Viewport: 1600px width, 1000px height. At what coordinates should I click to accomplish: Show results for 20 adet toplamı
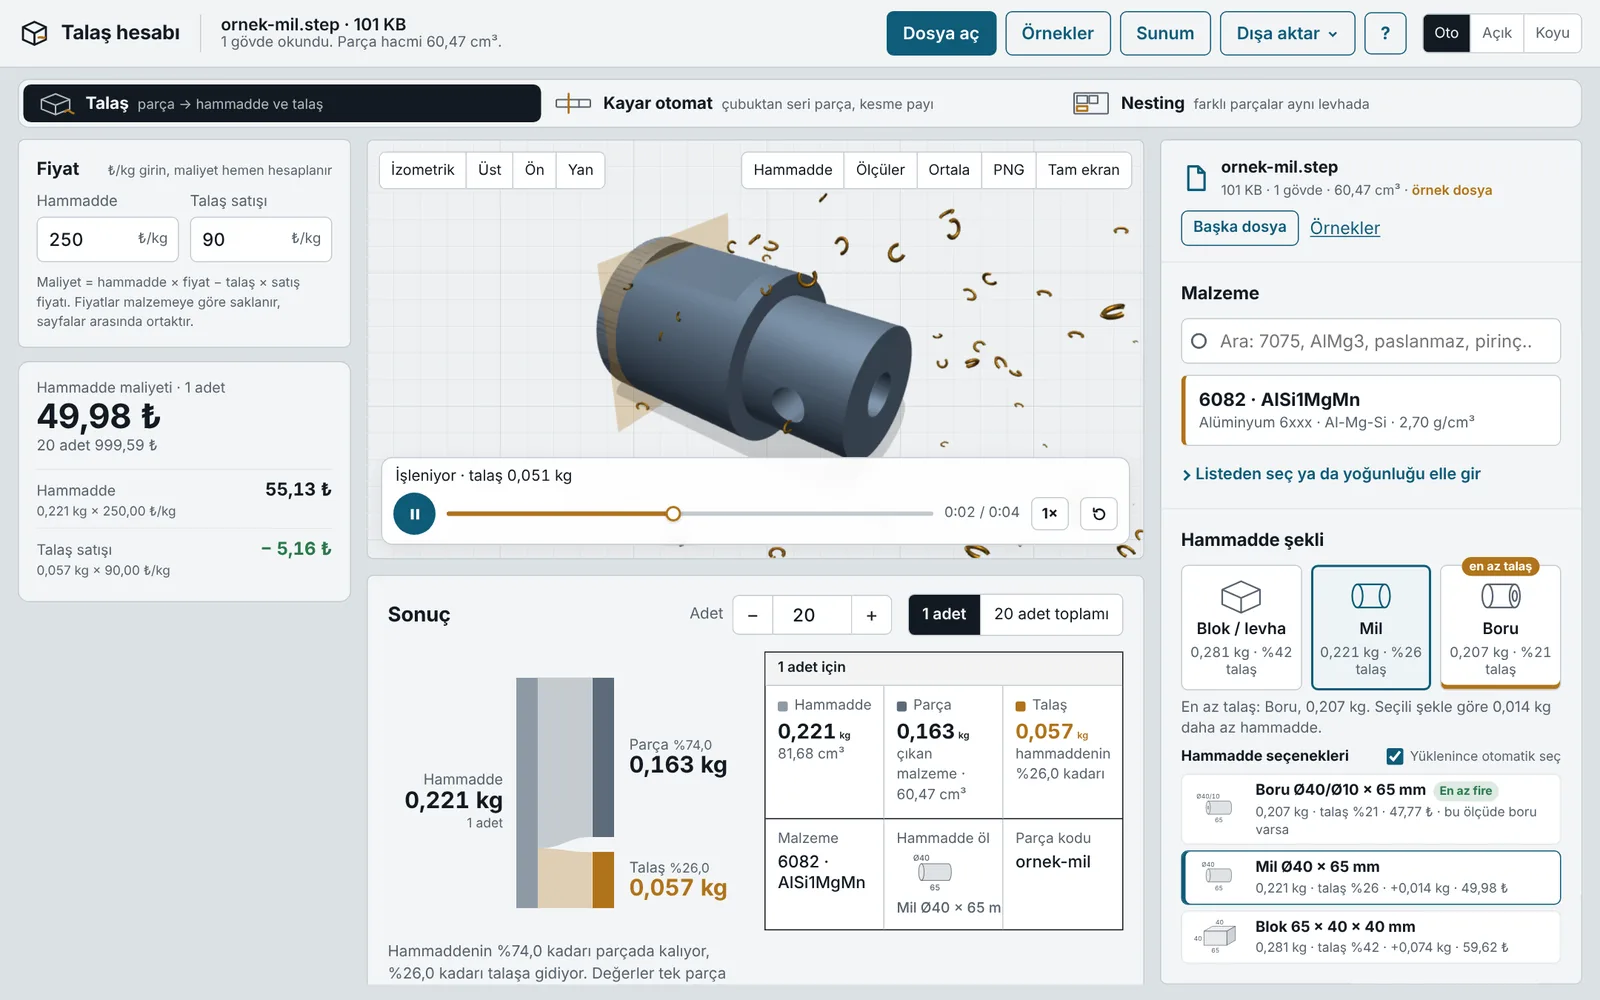click(1051, 614)
